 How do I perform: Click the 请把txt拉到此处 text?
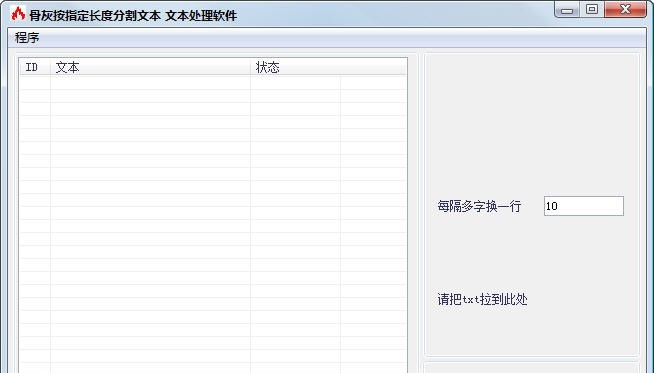click(482, 299)
